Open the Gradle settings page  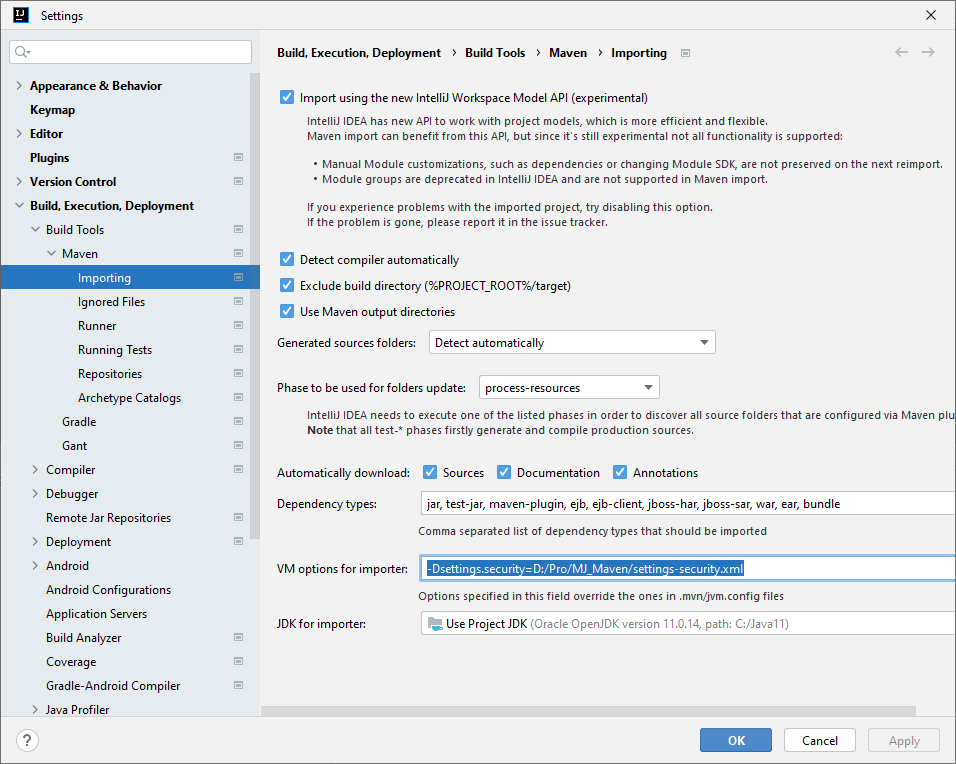pyautogui.click(x=79, y=422)
